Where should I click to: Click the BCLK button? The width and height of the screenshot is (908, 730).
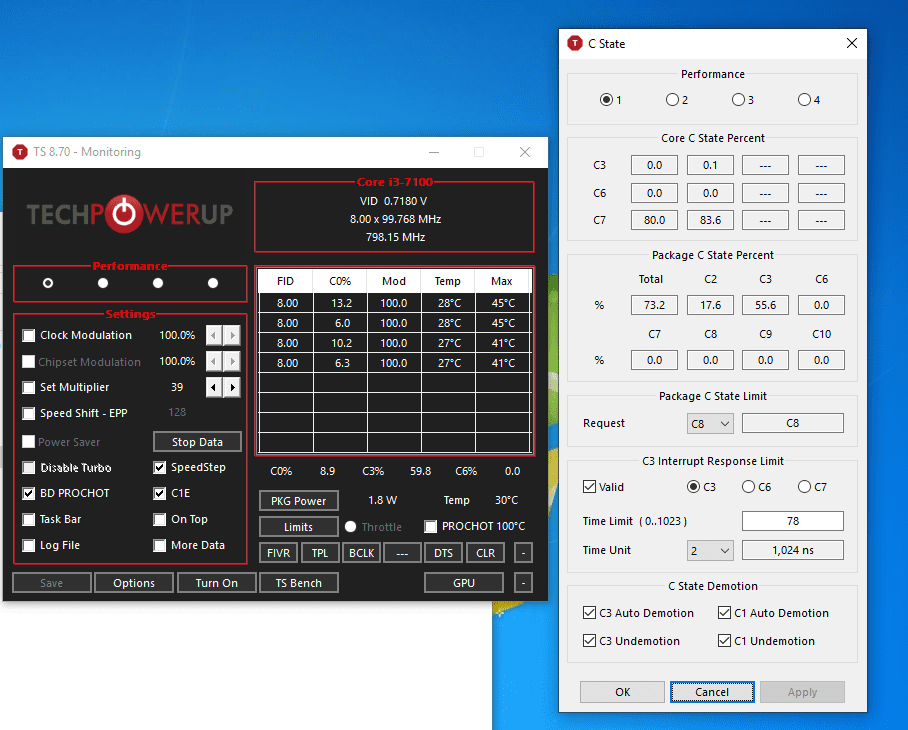pos(361,553)
